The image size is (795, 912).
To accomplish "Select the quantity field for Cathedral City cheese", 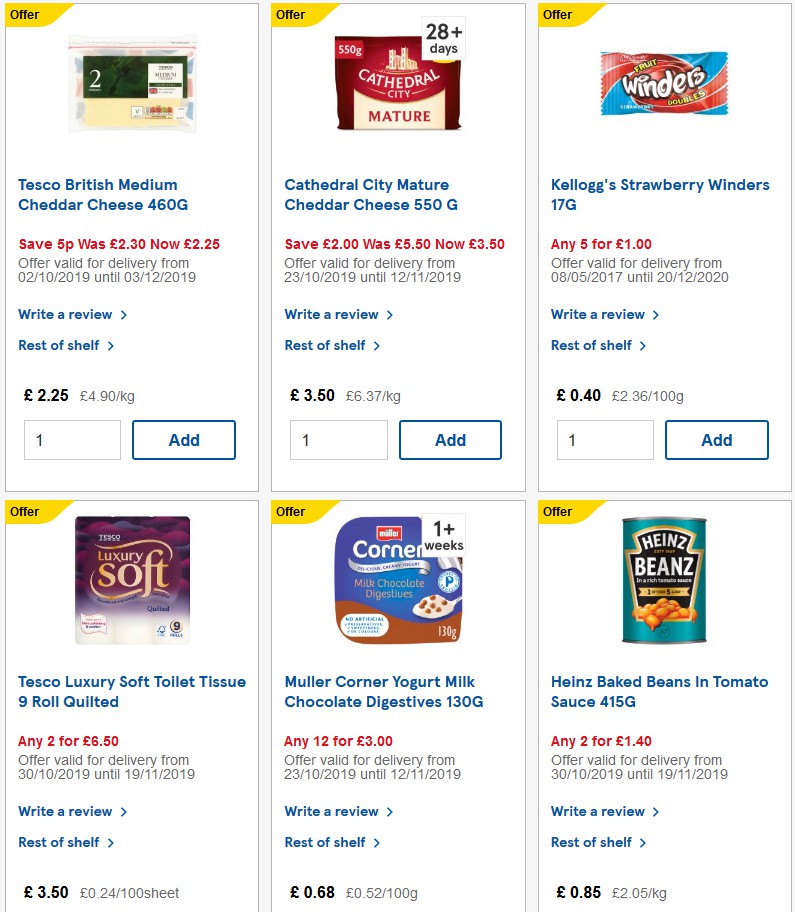I will tap(338, 440).
